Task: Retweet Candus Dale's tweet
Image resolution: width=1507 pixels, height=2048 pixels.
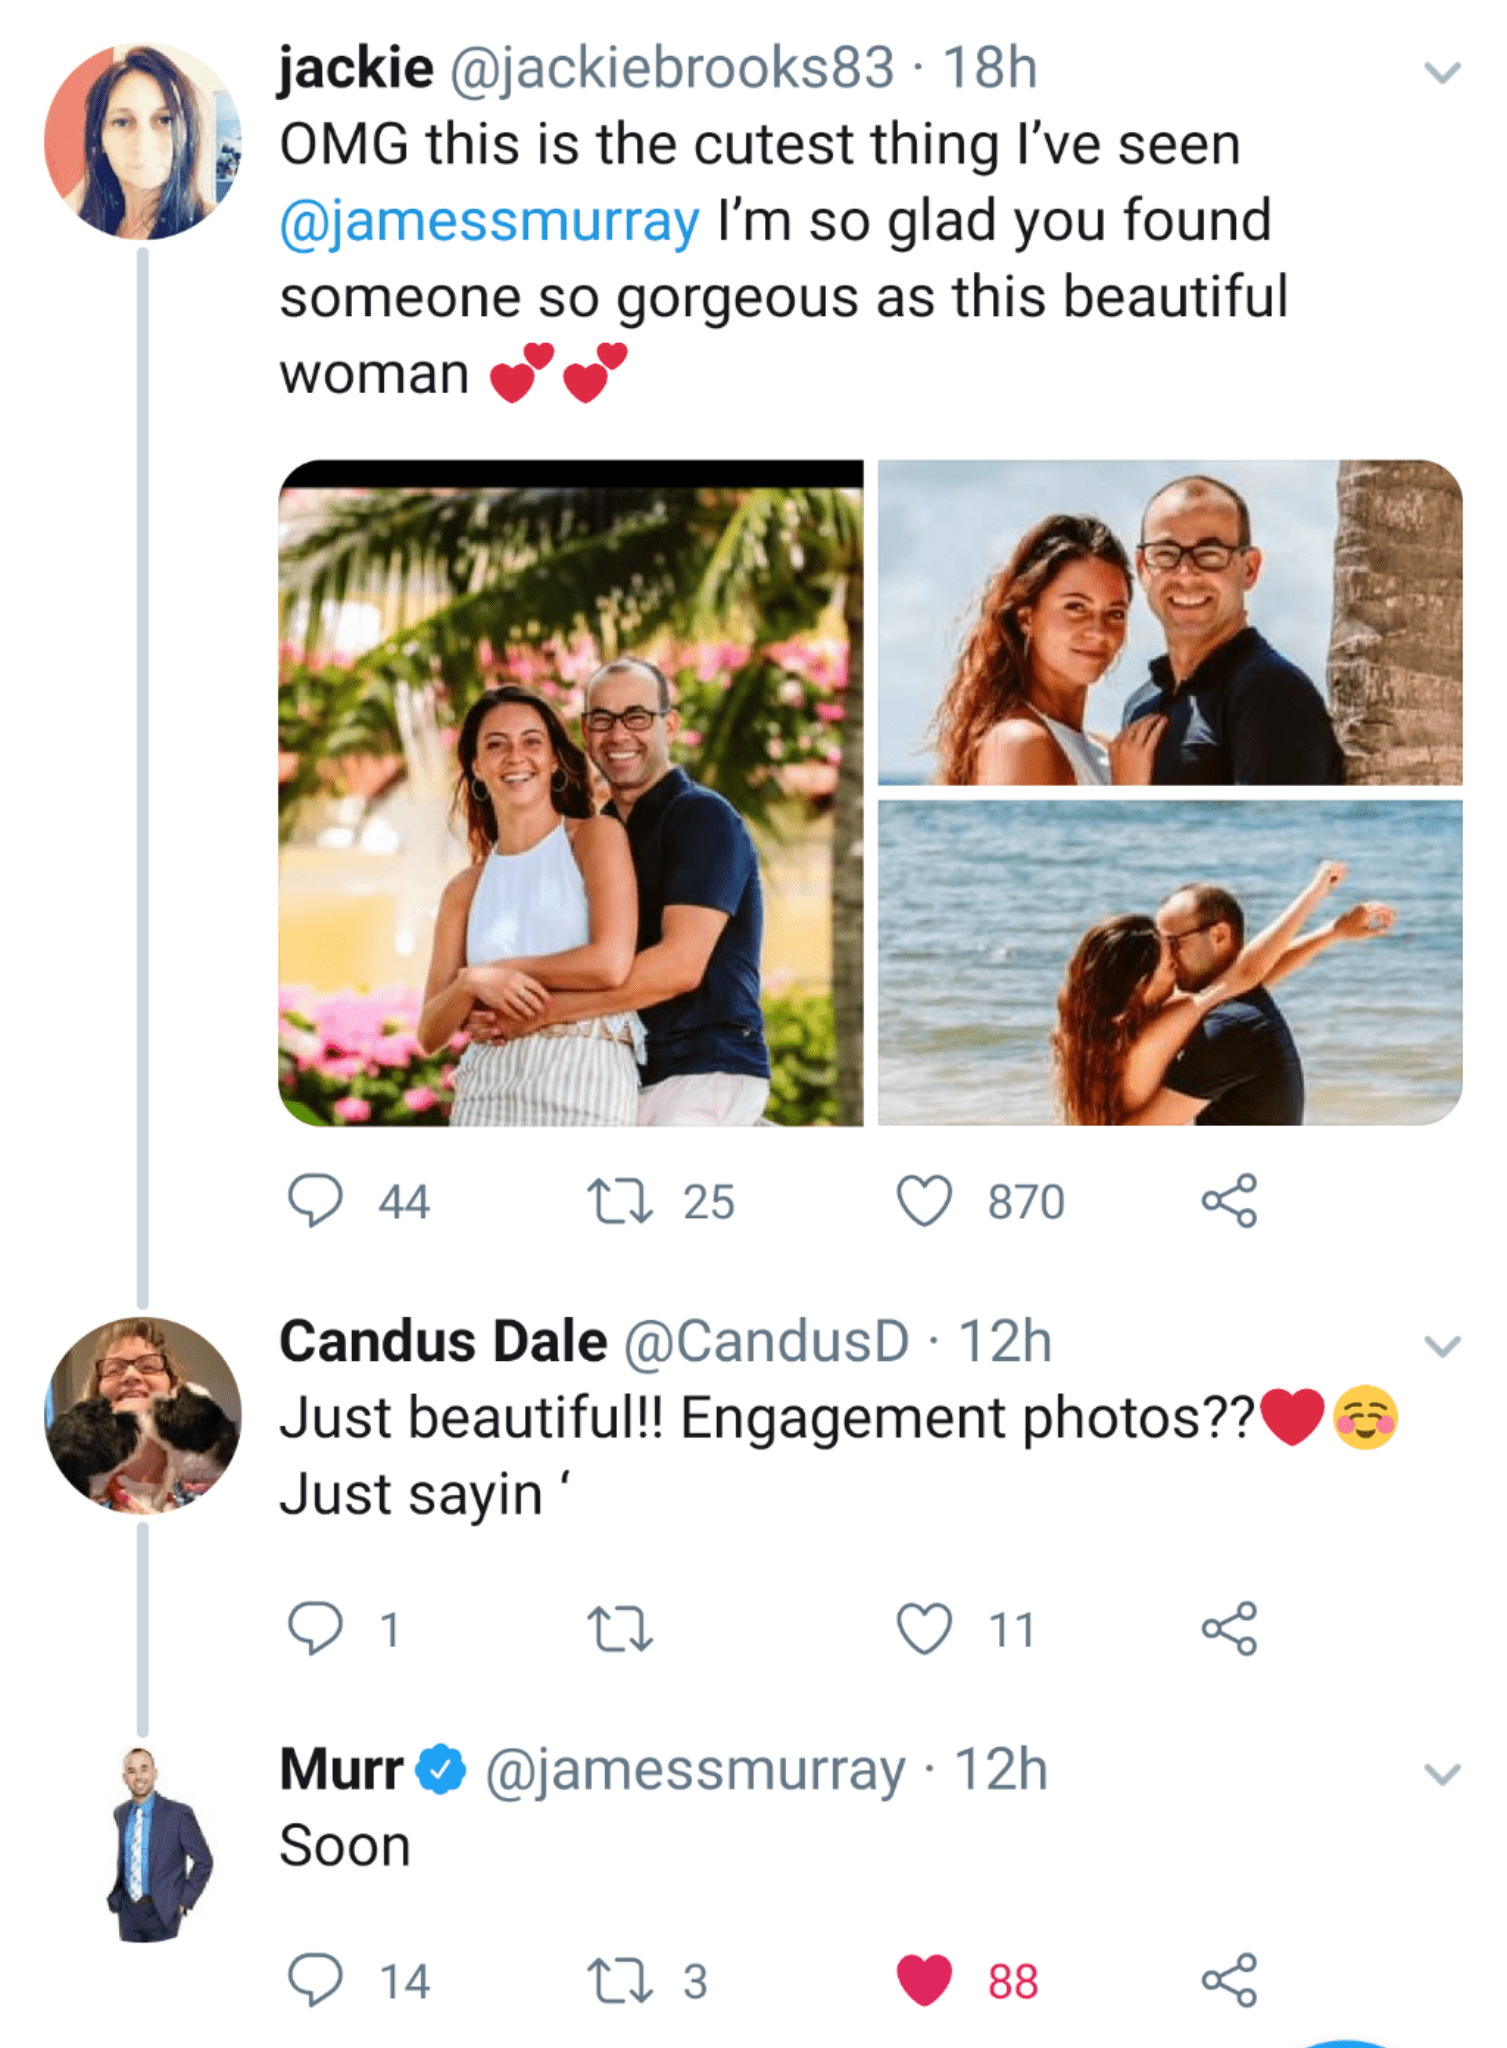Action: (620, 1629)
